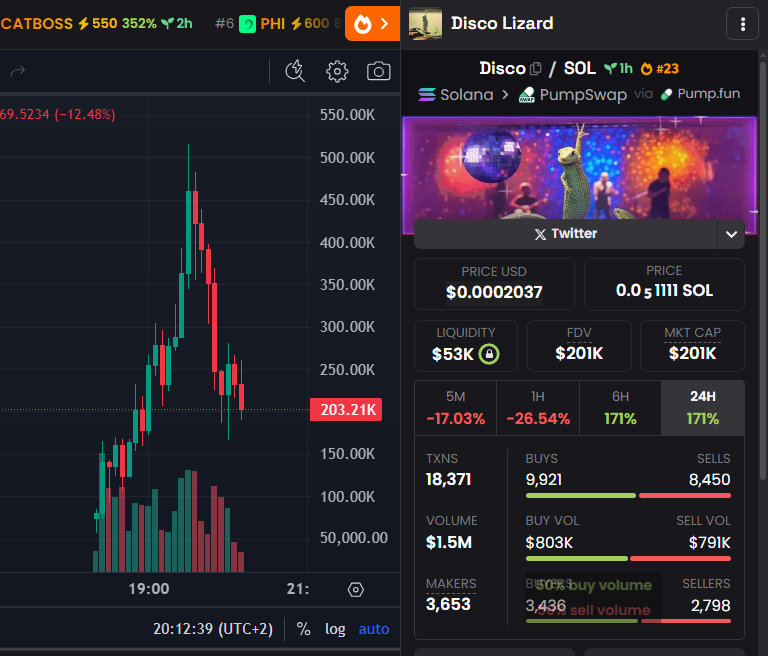Open chart settings gear
This screenshot has height=656, width=768.
(337, 72)
